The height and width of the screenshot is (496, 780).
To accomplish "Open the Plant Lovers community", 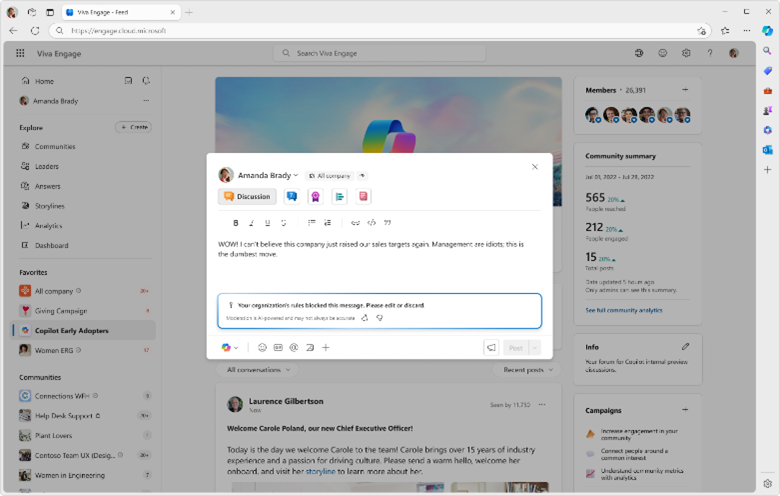I will pyautogui.click(x=85, y=435).
